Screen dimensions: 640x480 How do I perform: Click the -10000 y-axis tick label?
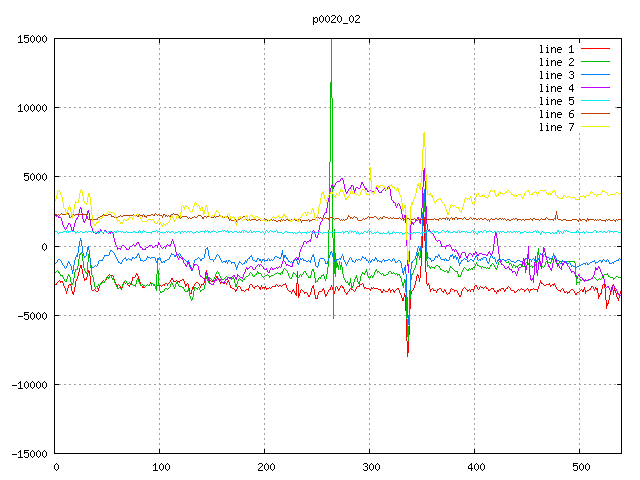click(x=28, y=385)
